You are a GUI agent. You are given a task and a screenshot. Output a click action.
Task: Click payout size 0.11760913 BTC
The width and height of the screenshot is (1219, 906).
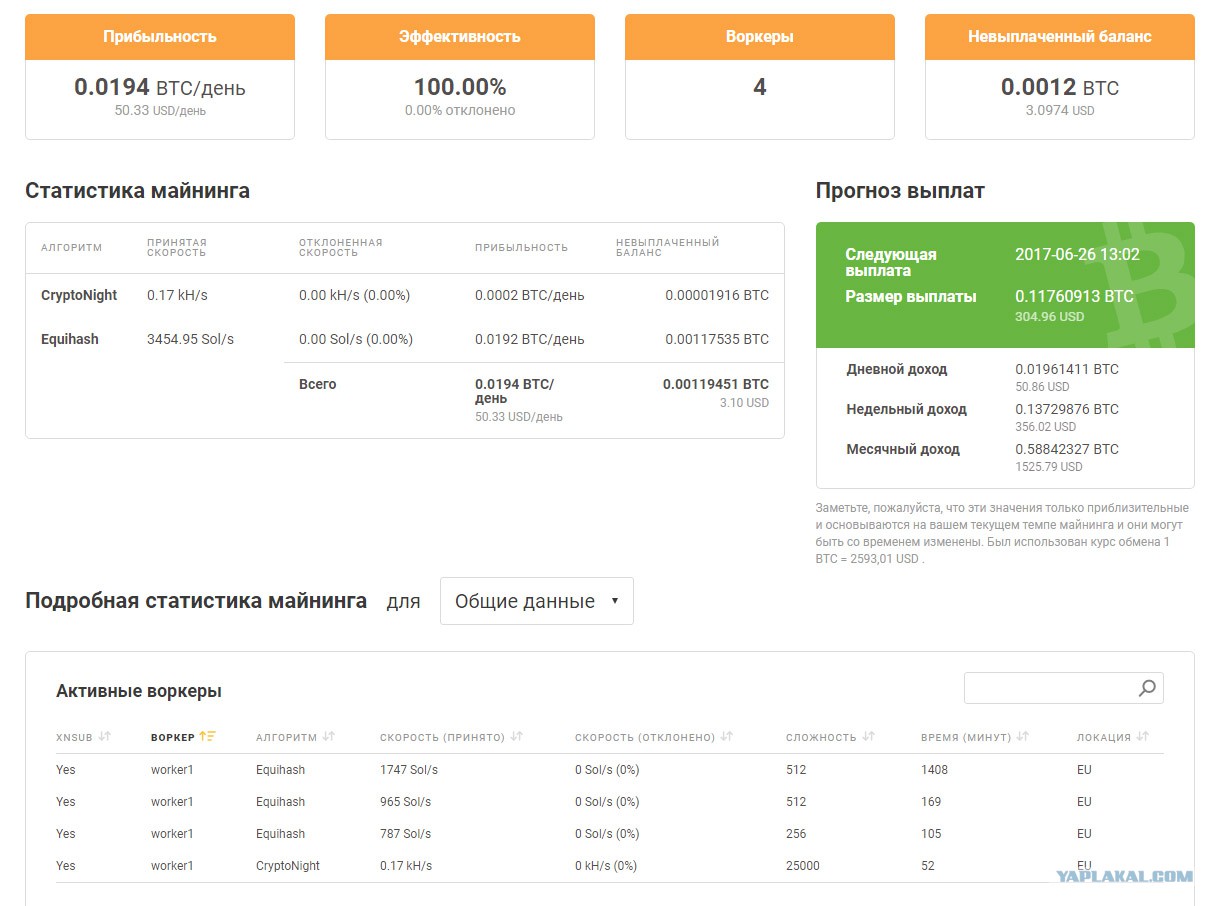coord(1075,297)
